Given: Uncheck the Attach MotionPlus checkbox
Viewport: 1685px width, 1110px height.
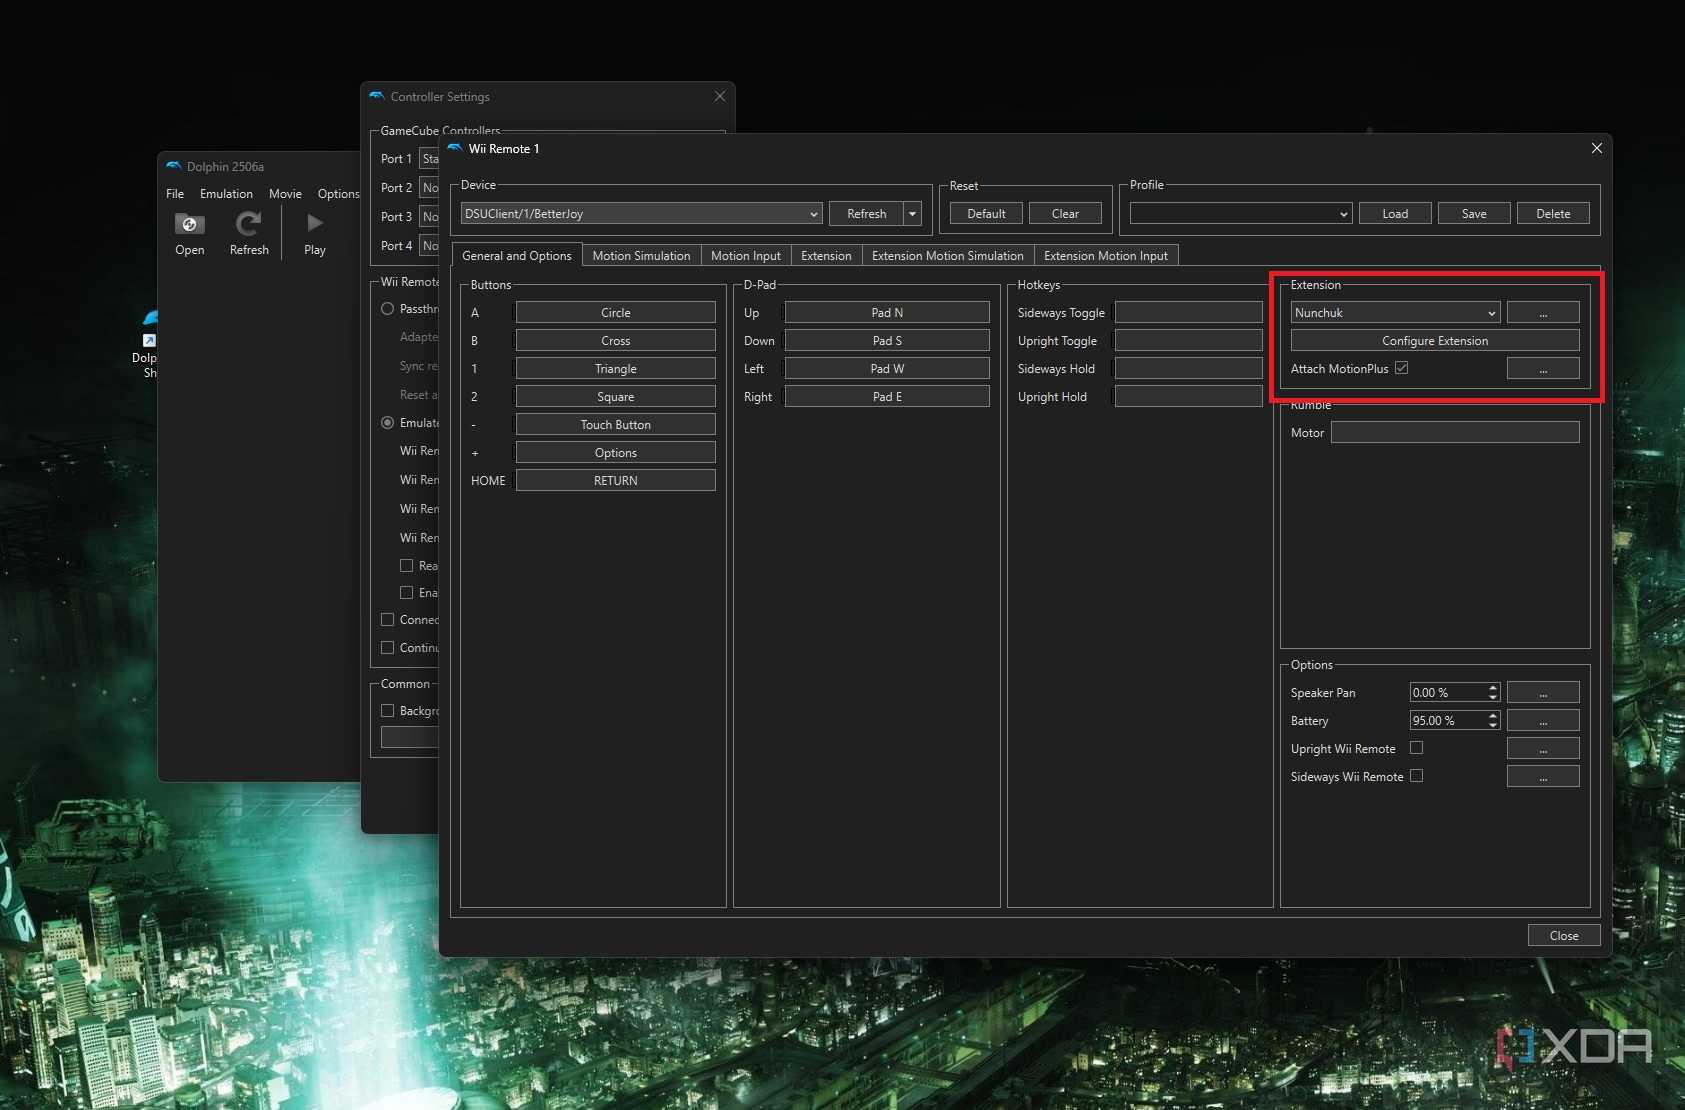Looking at the screenshot, I should click(x=1402, y=368).
